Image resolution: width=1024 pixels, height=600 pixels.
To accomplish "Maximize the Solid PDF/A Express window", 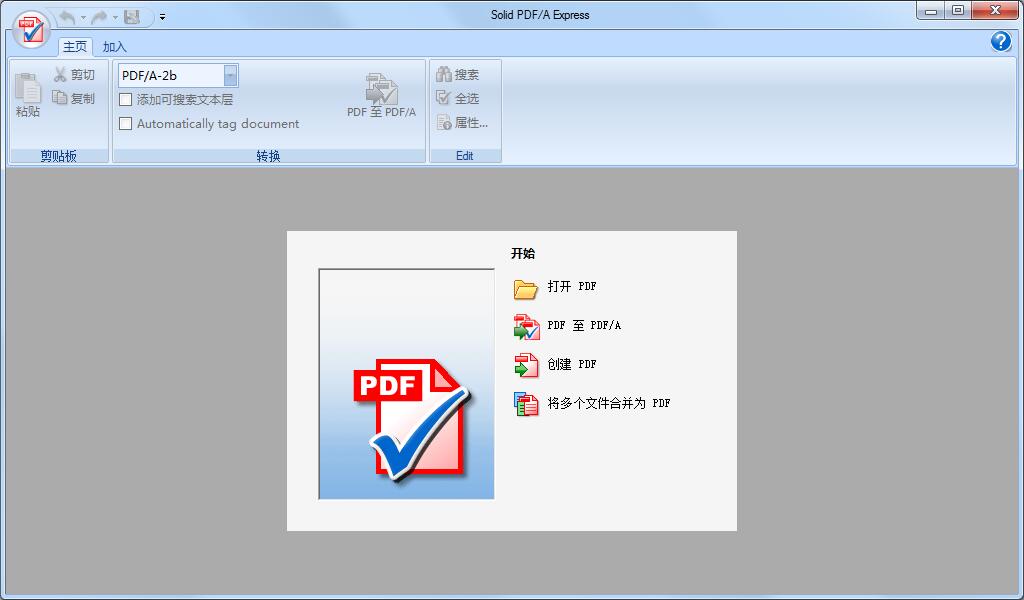I will [958, 10].
